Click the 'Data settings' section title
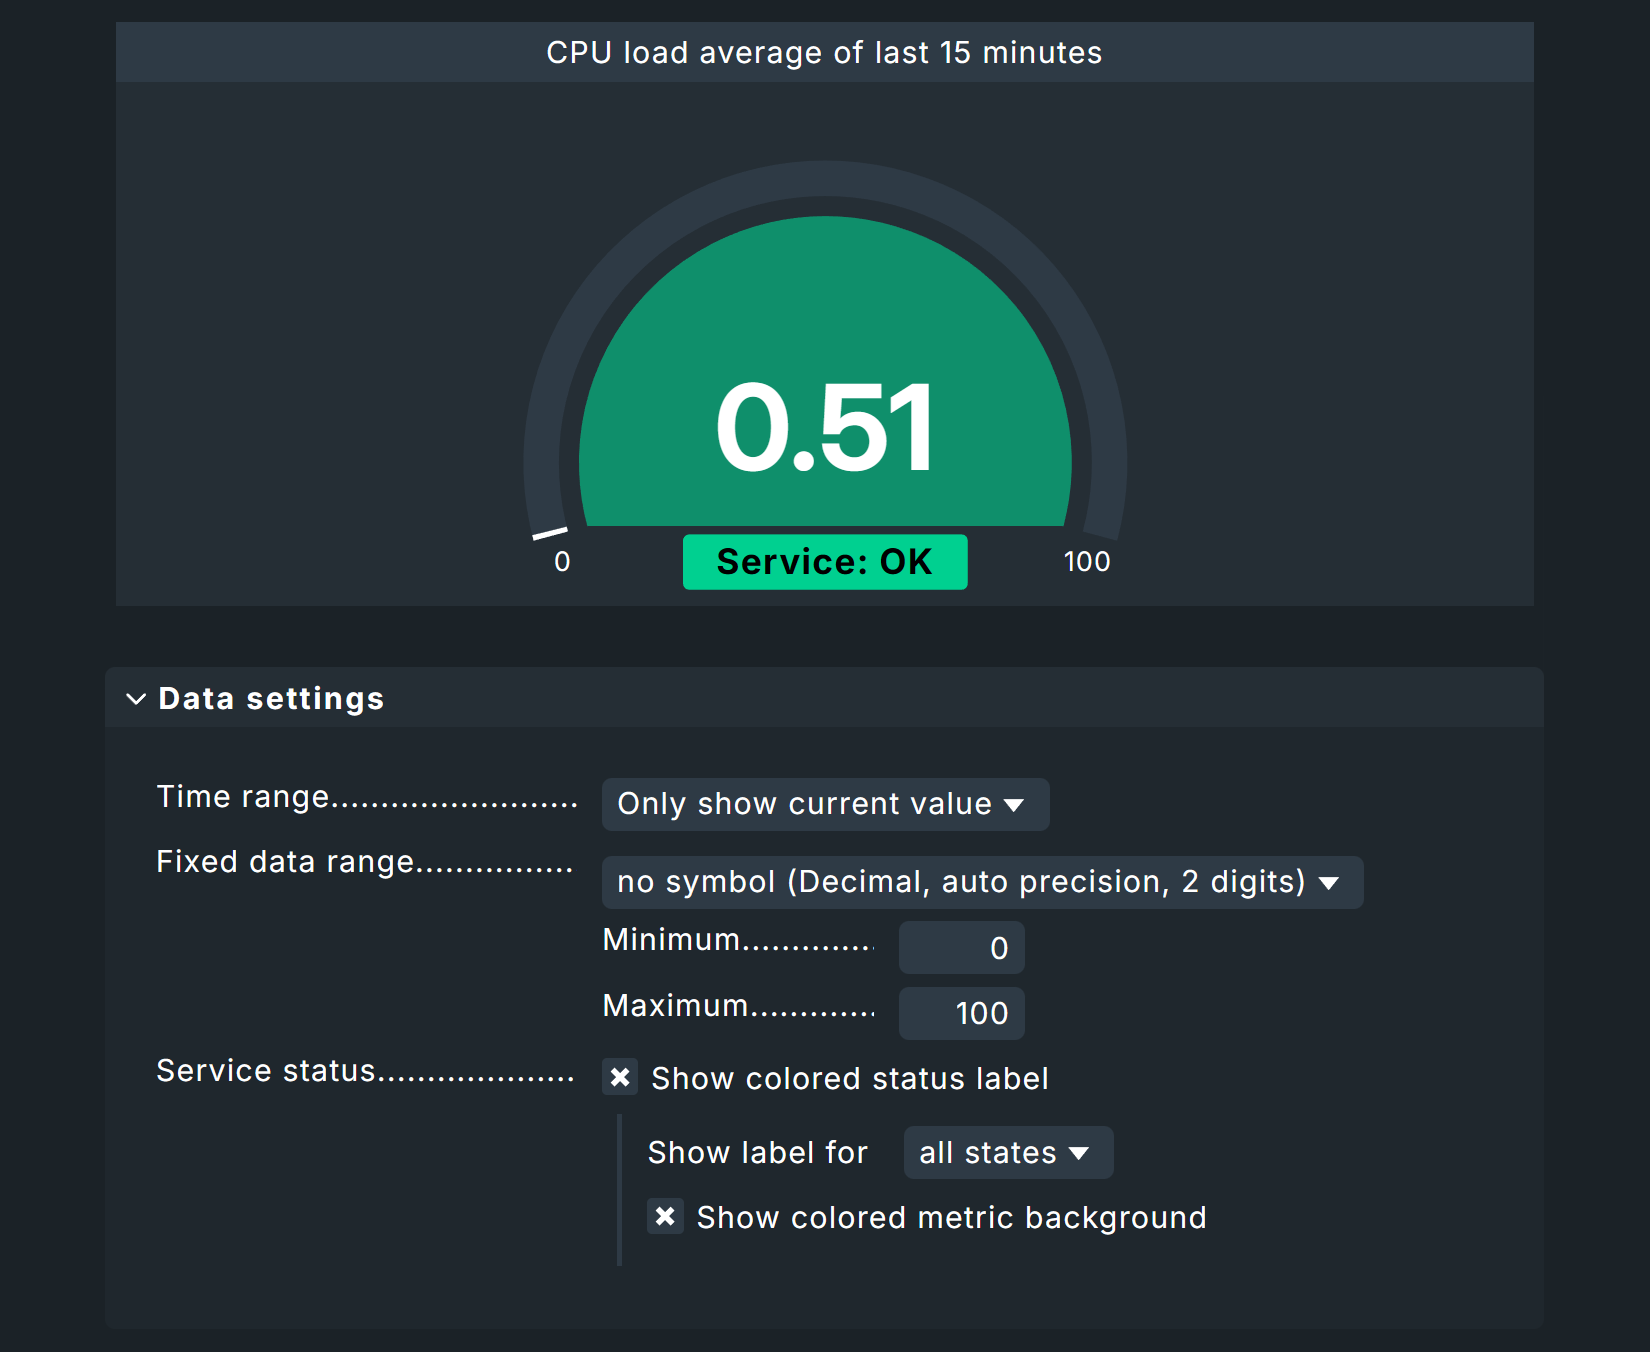The width and height of the screenshot is (1650, 1352). [271, 699]
